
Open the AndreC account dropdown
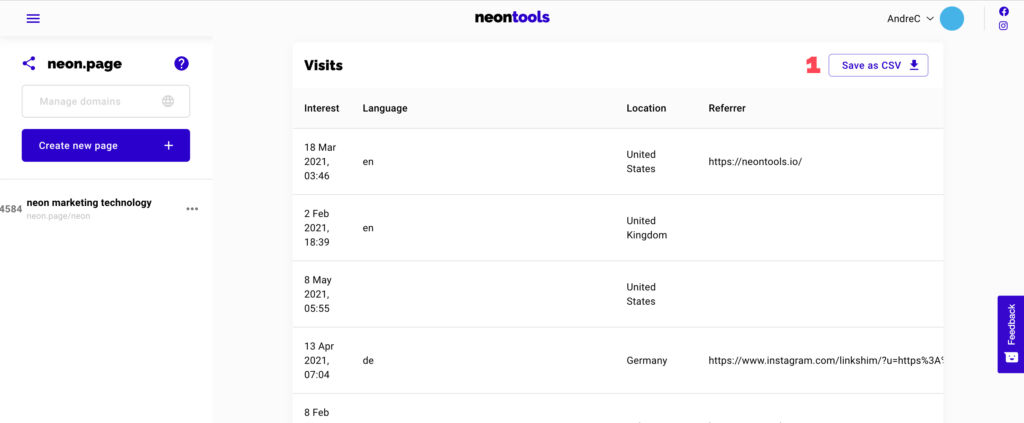pyautogui.click(x=910, y=19)
